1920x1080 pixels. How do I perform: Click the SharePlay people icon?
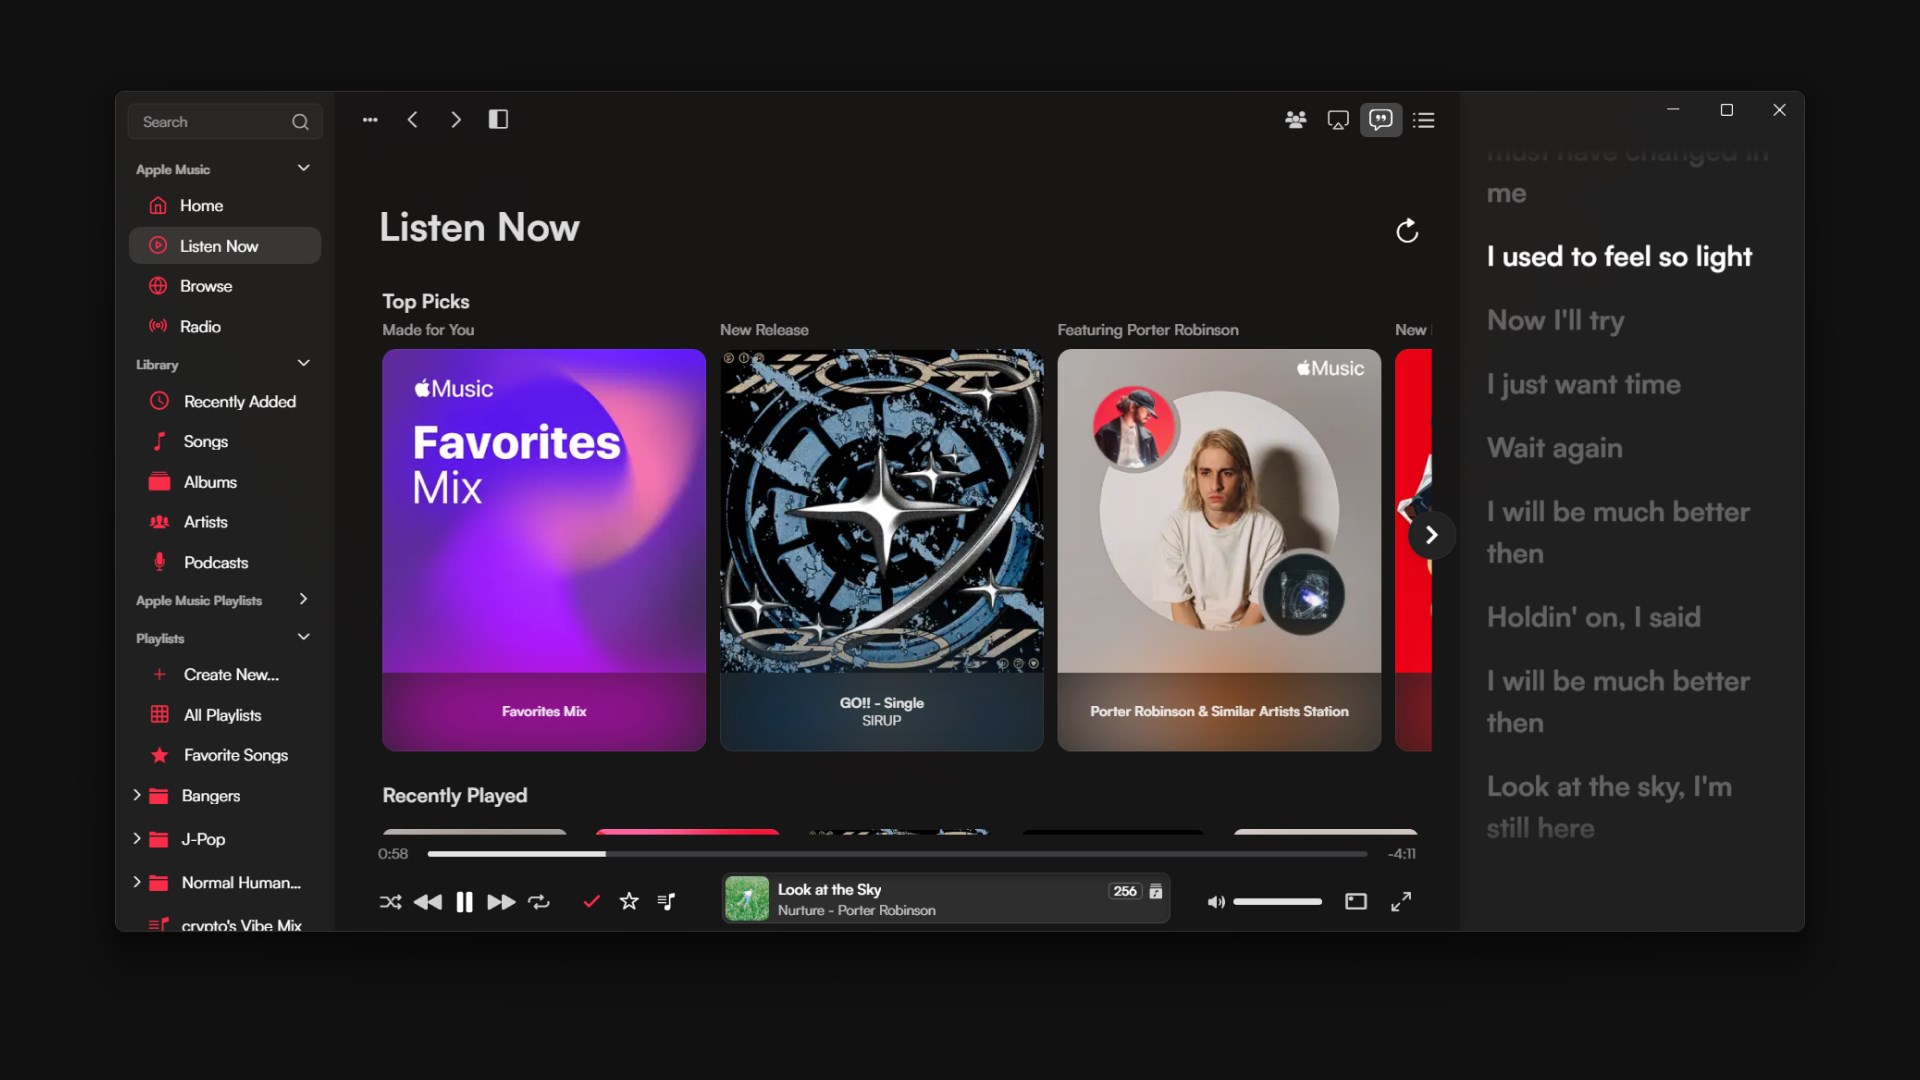(x=1296, y=119)
